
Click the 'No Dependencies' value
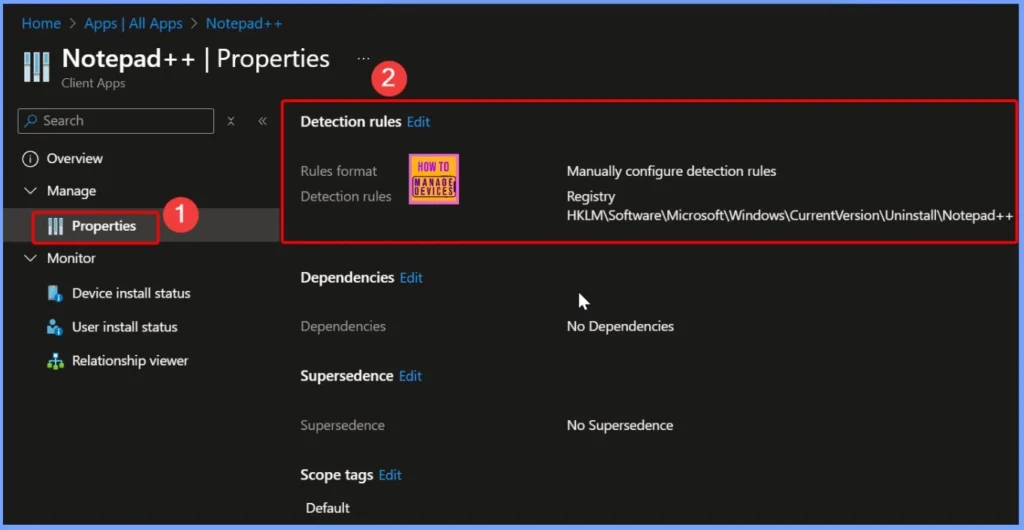tap(620, 326)
